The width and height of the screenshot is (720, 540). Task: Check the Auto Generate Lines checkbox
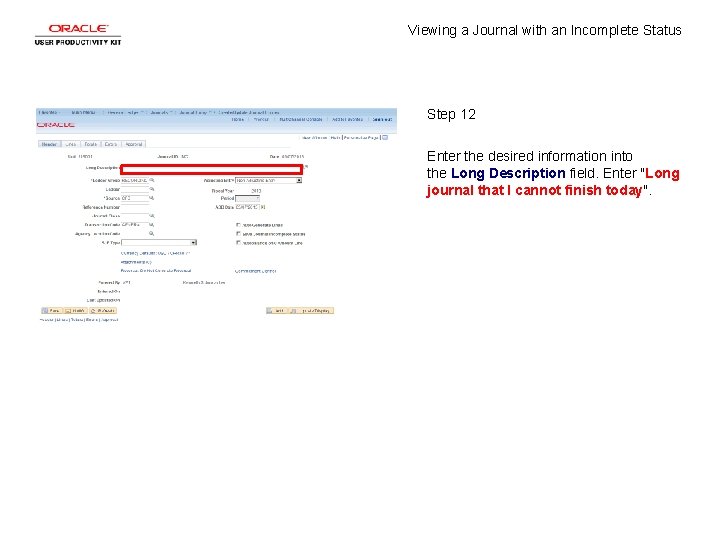pyautogui.click(x=238, y=225)
